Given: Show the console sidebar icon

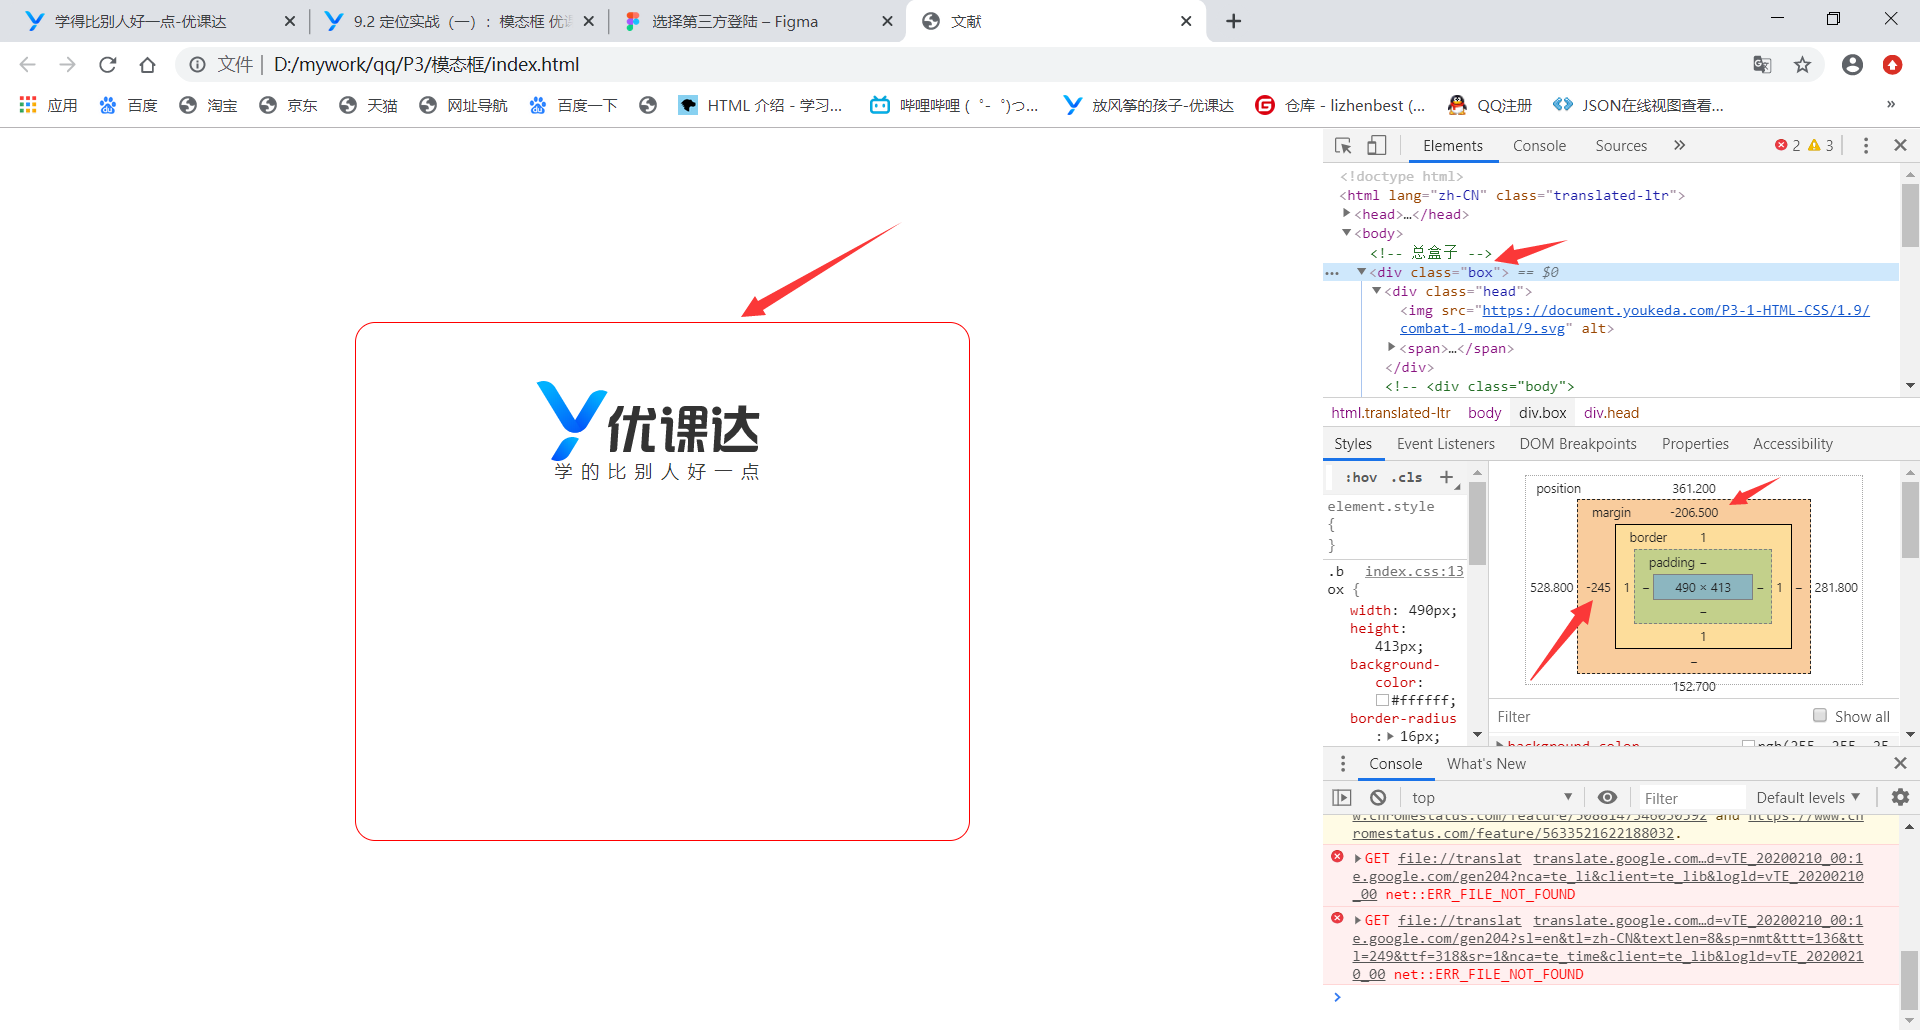Looking at the screenshot, I should pyautogui.click(x=1342, y=798).
